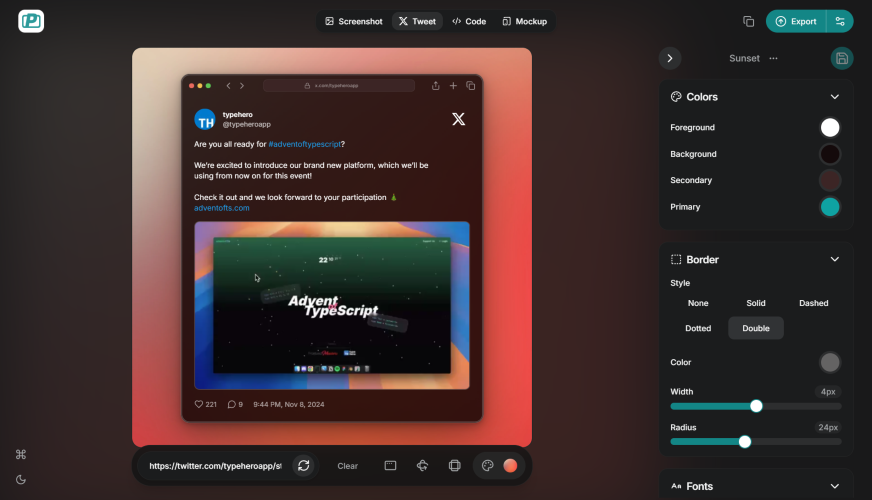Toggle dark mode moon icon
This screenshot has height=500, width=872.
[21, 479]
